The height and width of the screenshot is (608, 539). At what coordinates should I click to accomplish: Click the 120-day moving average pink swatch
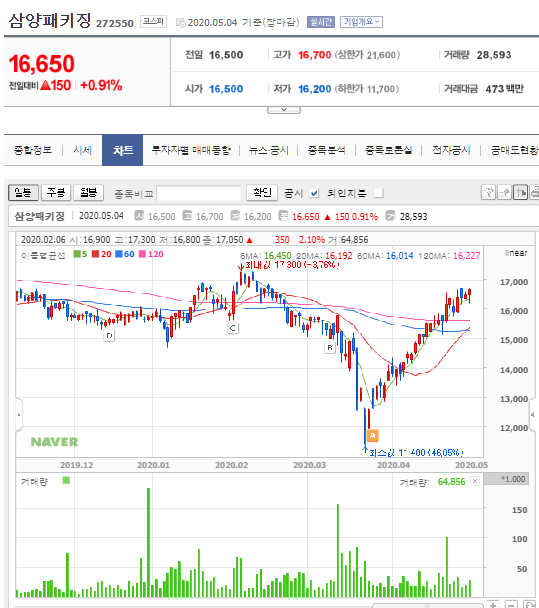click(x=143, y=254)
